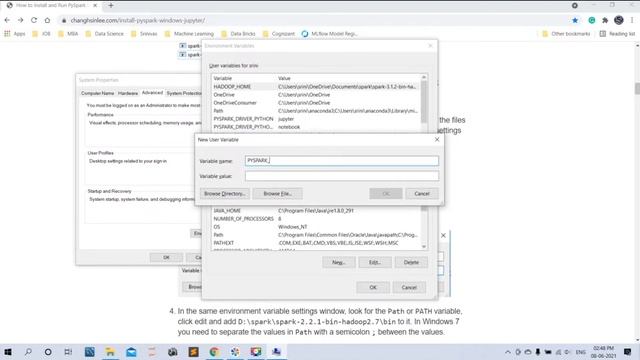The image size is (640, 360).
Task: Open the browser home page icon
Action: [x=47, y=20]
